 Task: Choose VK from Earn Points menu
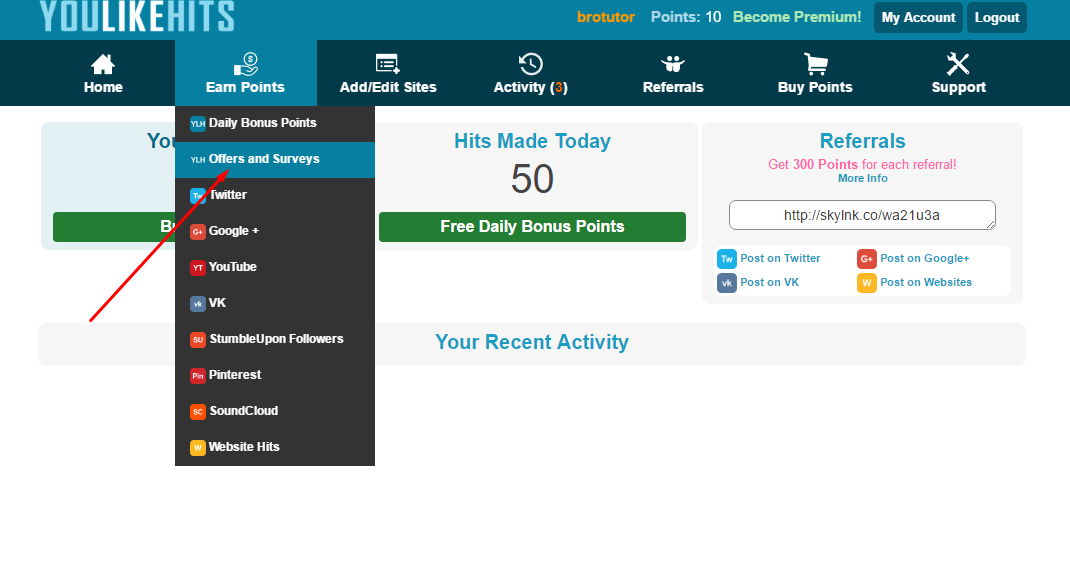275,303
